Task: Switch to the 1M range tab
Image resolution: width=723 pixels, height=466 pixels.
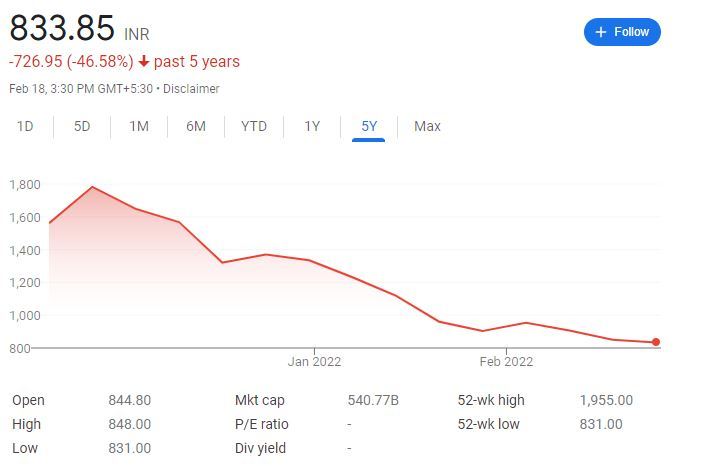Action: pyautogui.click(x=139, y=126)
